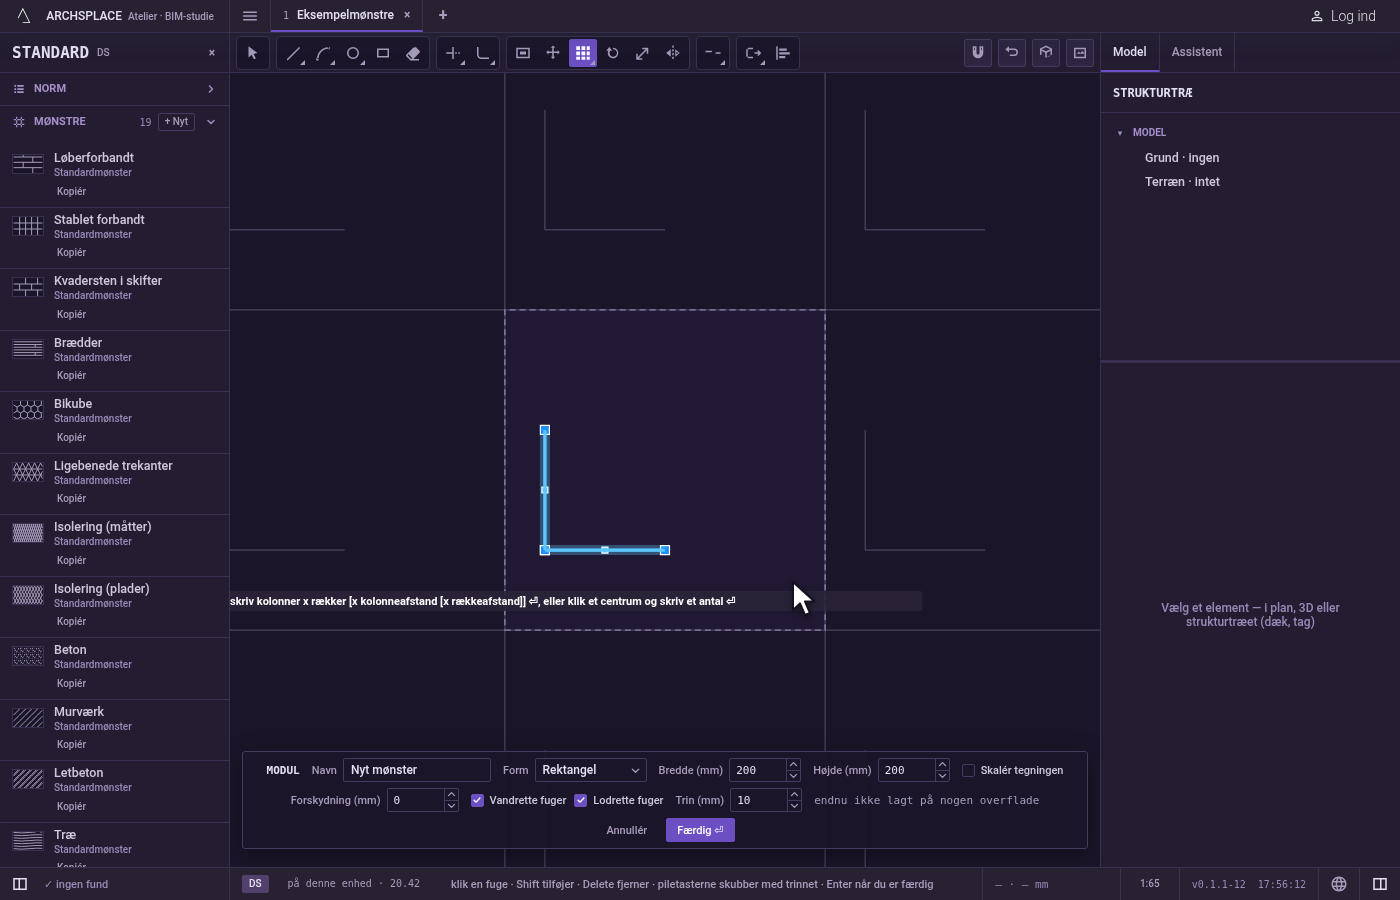Open the 3D box view icon
This screenshot has height=900, width=1400.
[x=1046, y=52]
